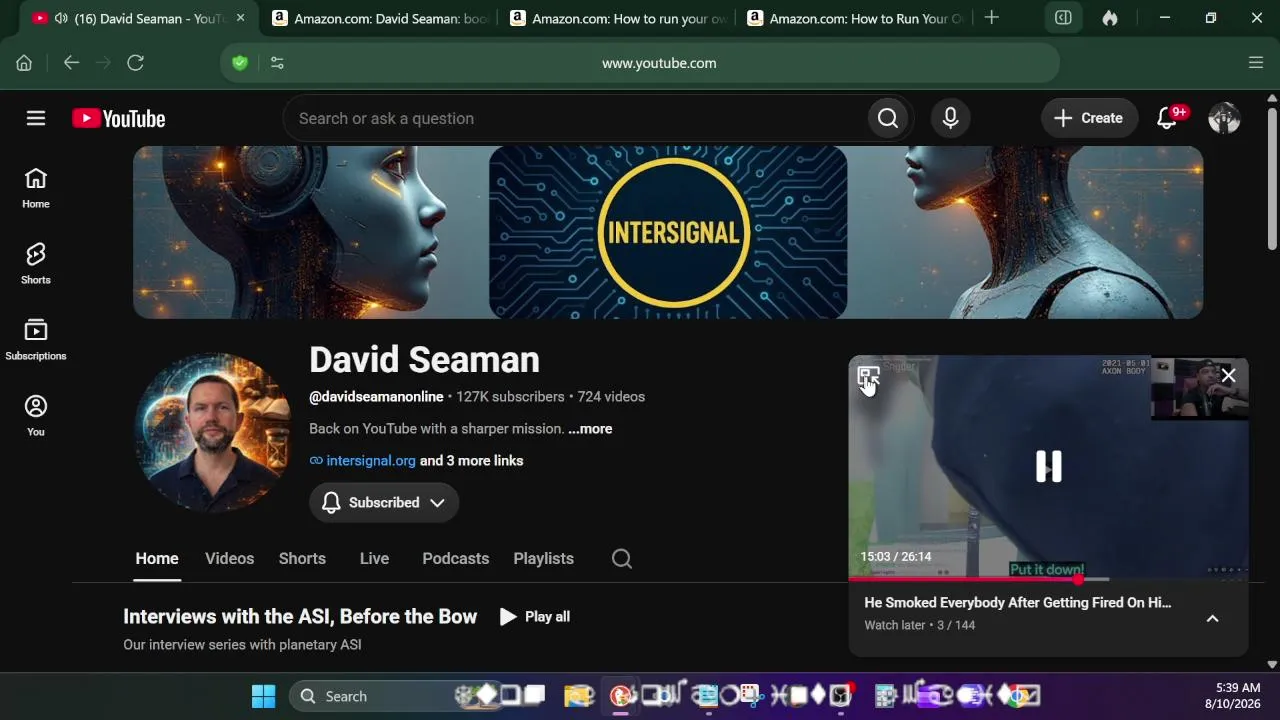This screenshot has height=720, width=1280.
Task: Click the scrollbar up arrow
Action: 1272,98
